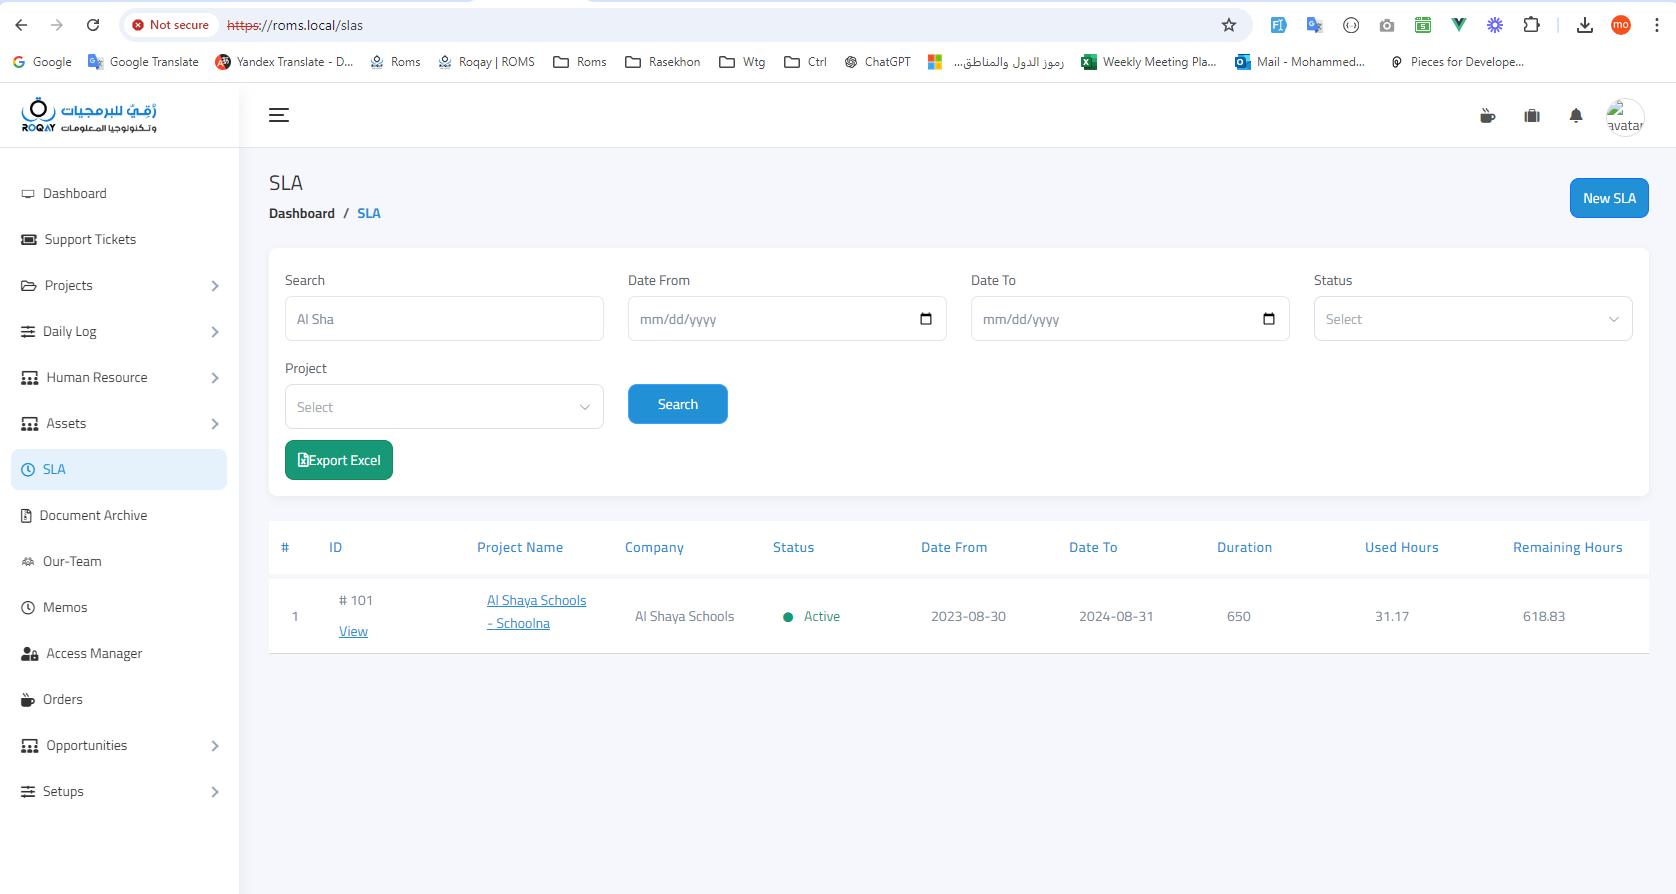Open Document Archive from sidebar
This screenshot has height=894, width=1676.
(x=93, y=516)
